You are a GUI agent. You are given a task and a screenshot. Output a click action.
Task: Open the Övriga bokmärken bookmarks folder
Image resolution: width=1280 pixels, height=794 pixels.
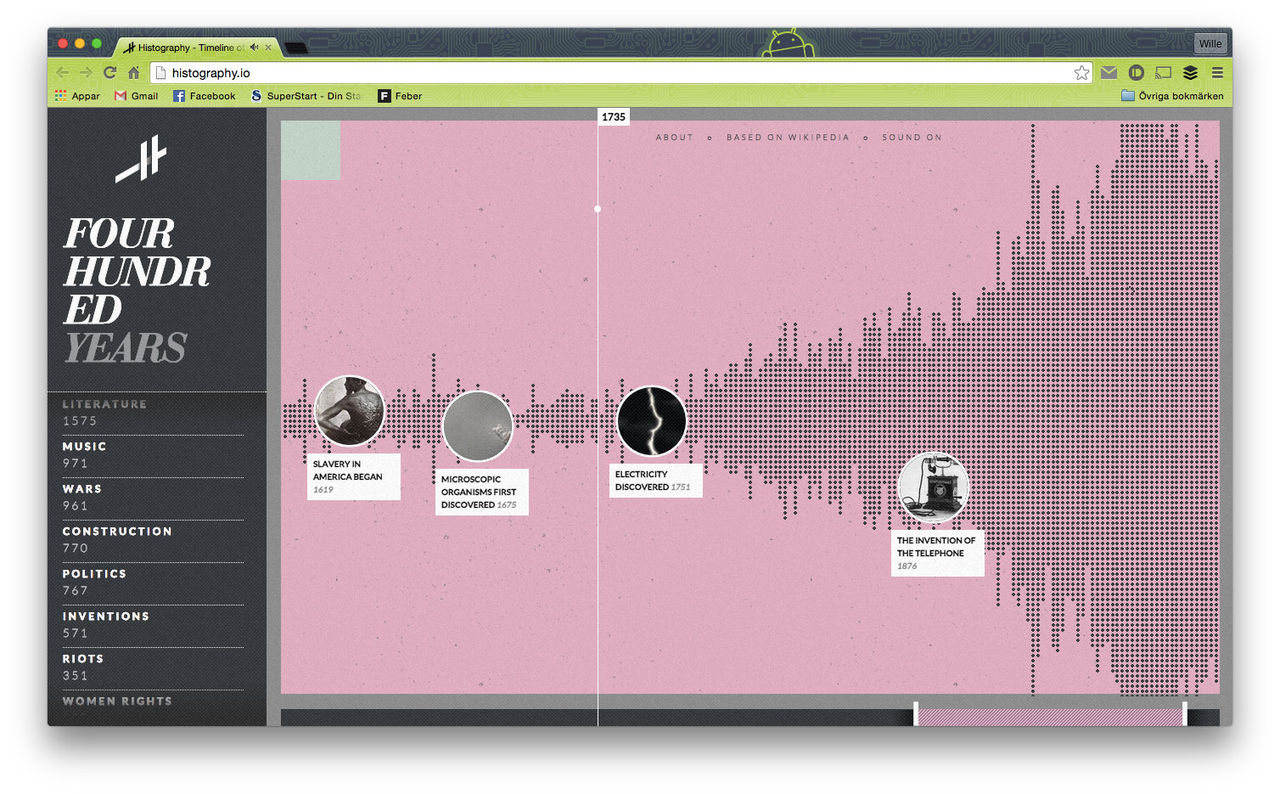point(1172,96)
